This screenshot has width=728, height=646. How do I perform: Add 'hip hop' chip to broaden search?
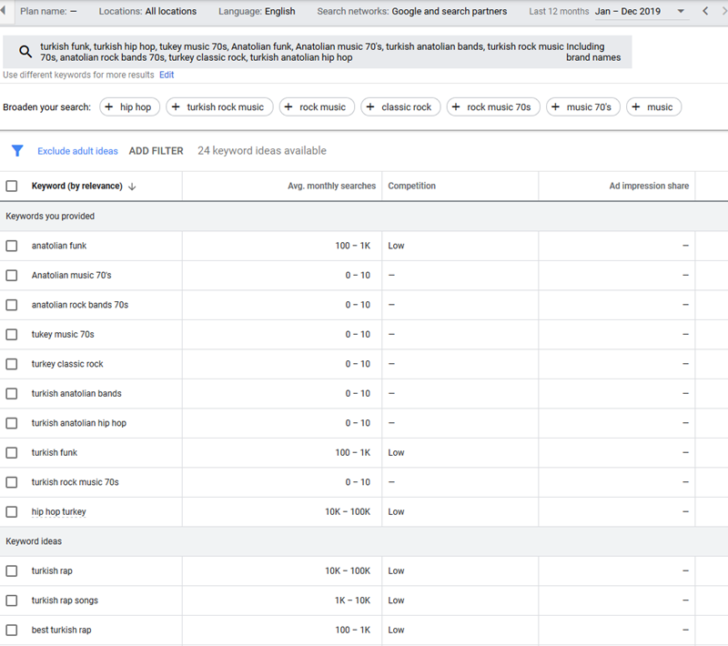click(128, 107)
